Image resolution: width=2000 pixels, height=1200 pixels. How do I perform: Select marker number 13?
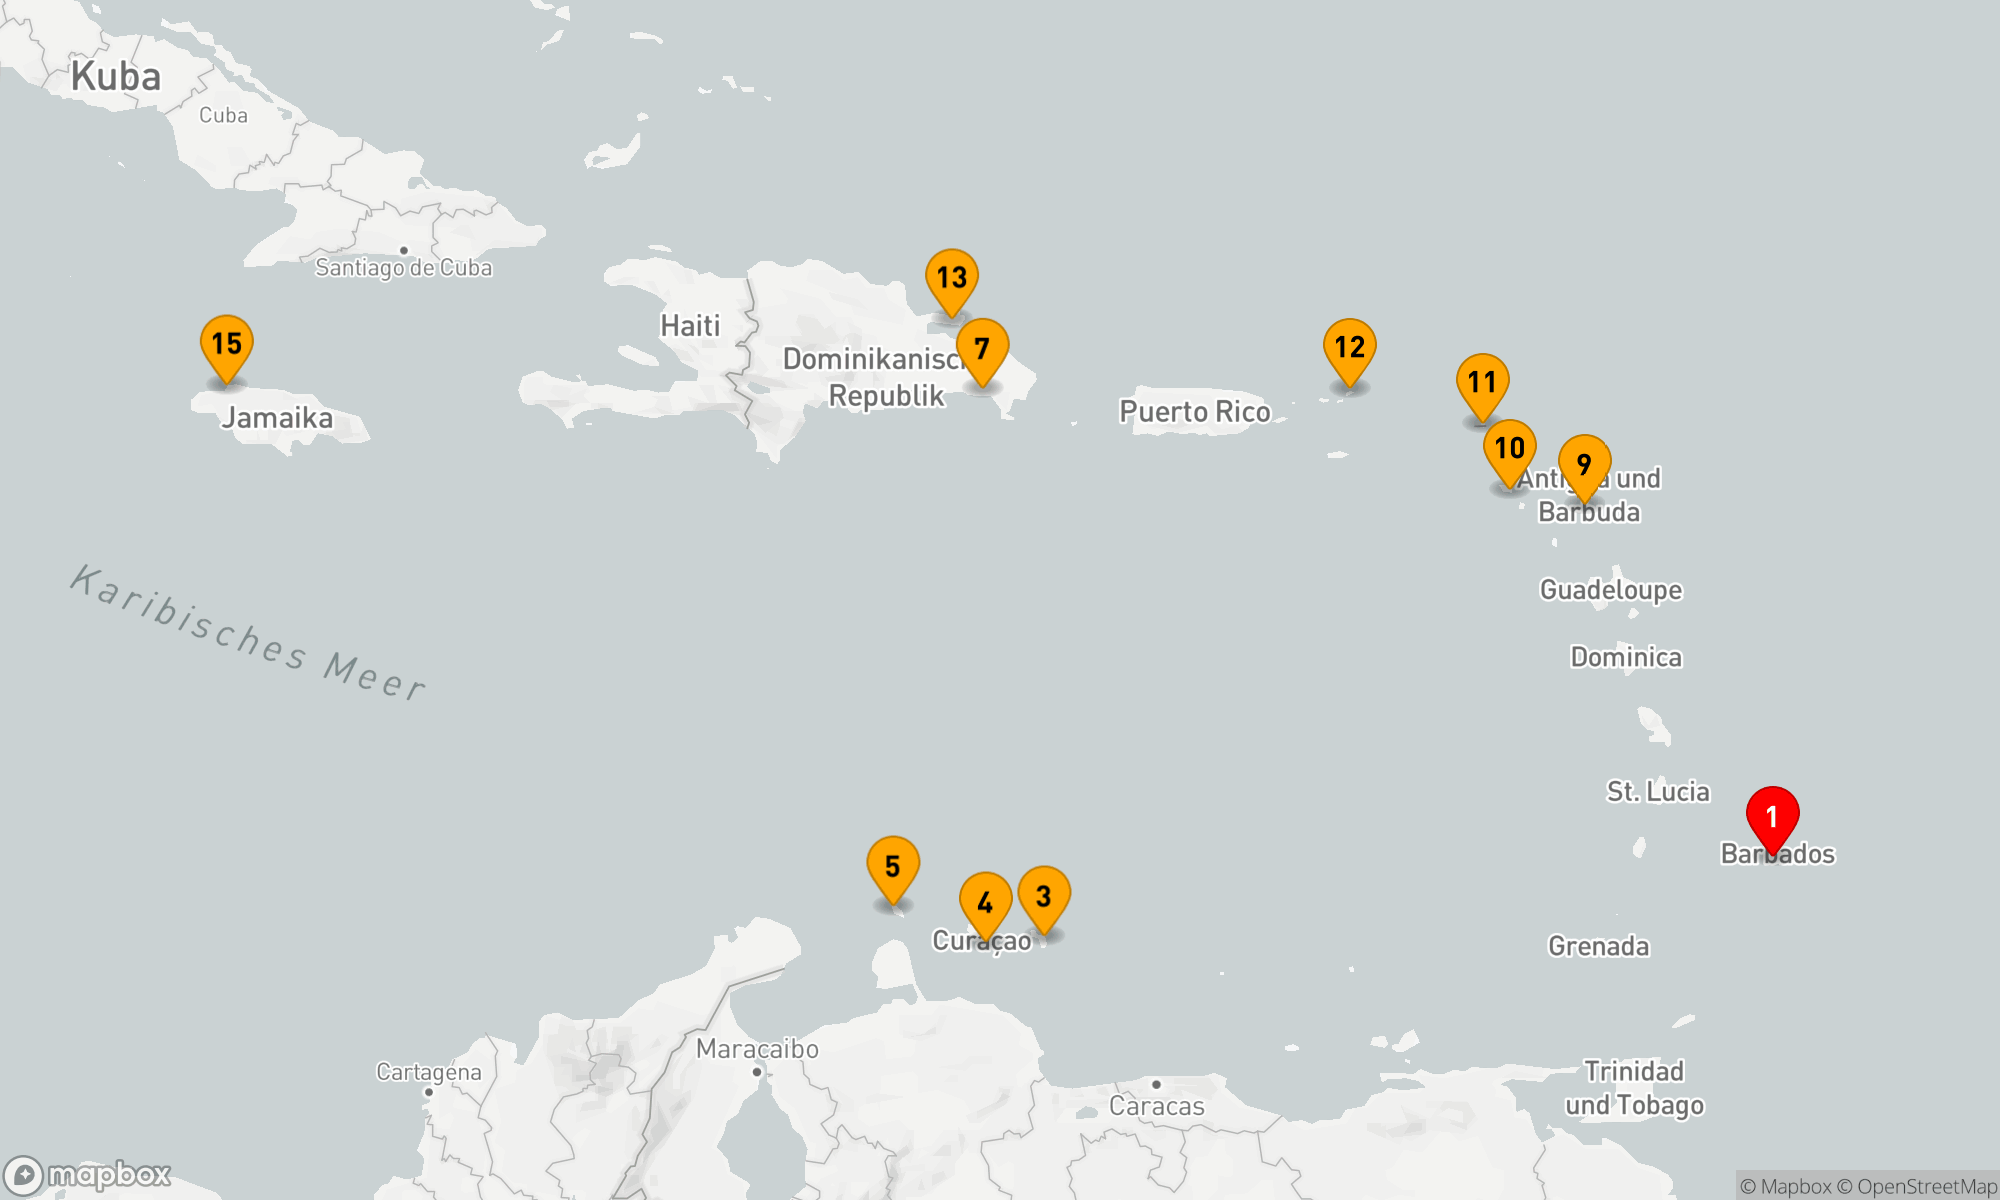click(x=951, y=277)
